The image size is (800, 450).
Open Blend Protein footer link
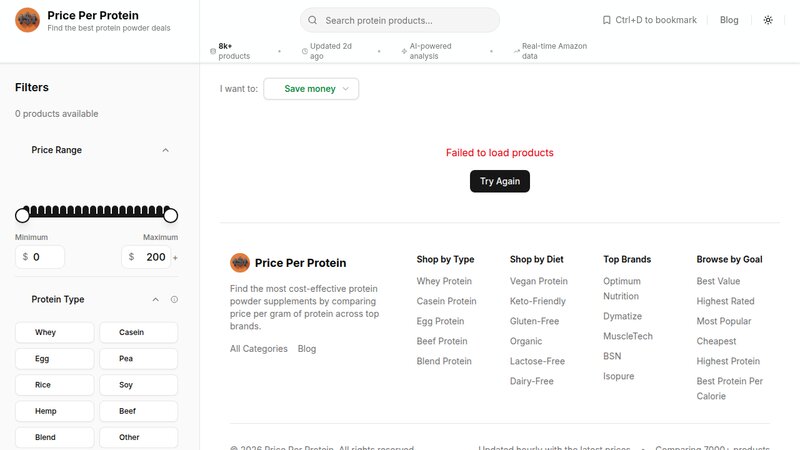coord(444,361)
